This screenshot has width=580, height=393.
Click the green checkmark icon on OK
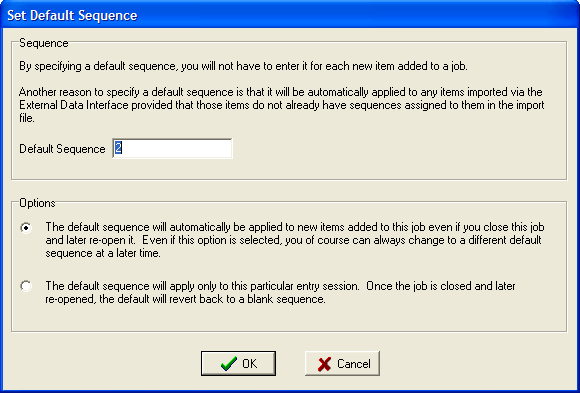pyautogui.click(x=229, y=364)
